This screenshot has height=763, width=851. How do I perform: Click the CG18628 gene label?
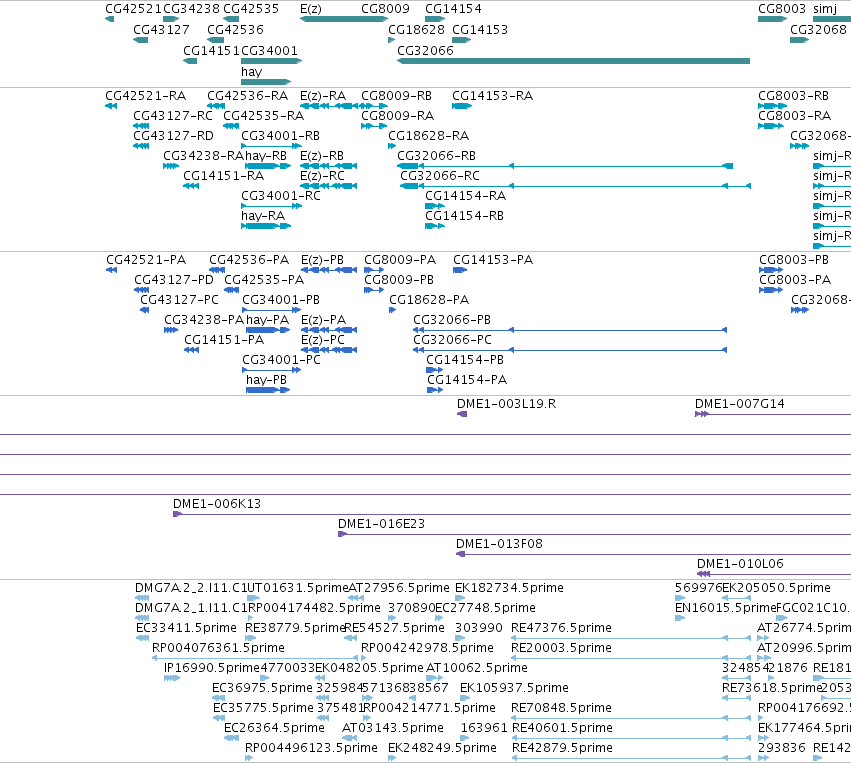(416, 29)
